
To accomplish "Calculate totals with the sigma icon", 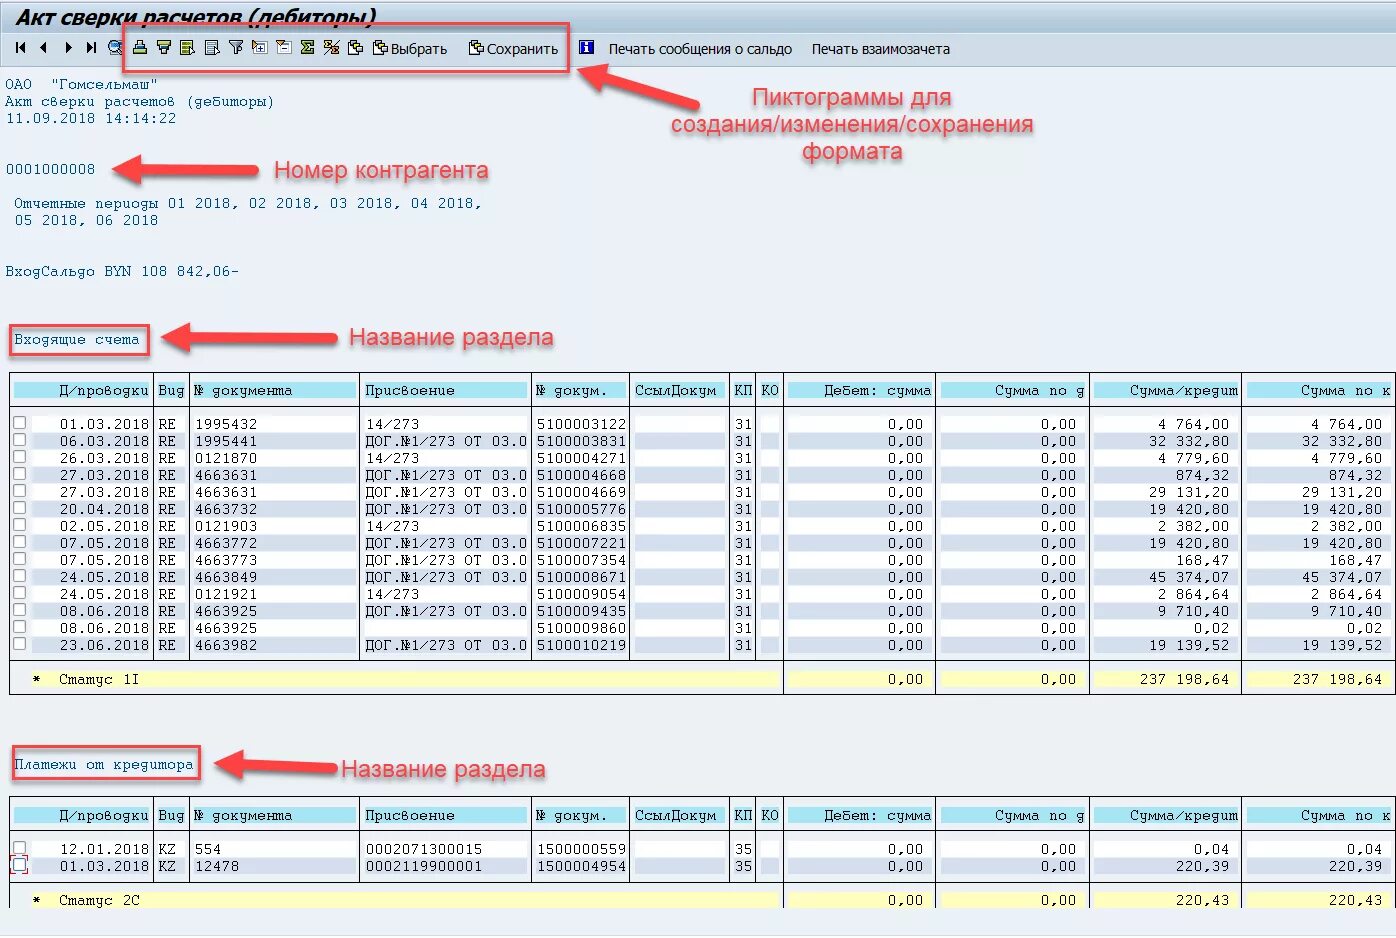I will click(307, 47).
